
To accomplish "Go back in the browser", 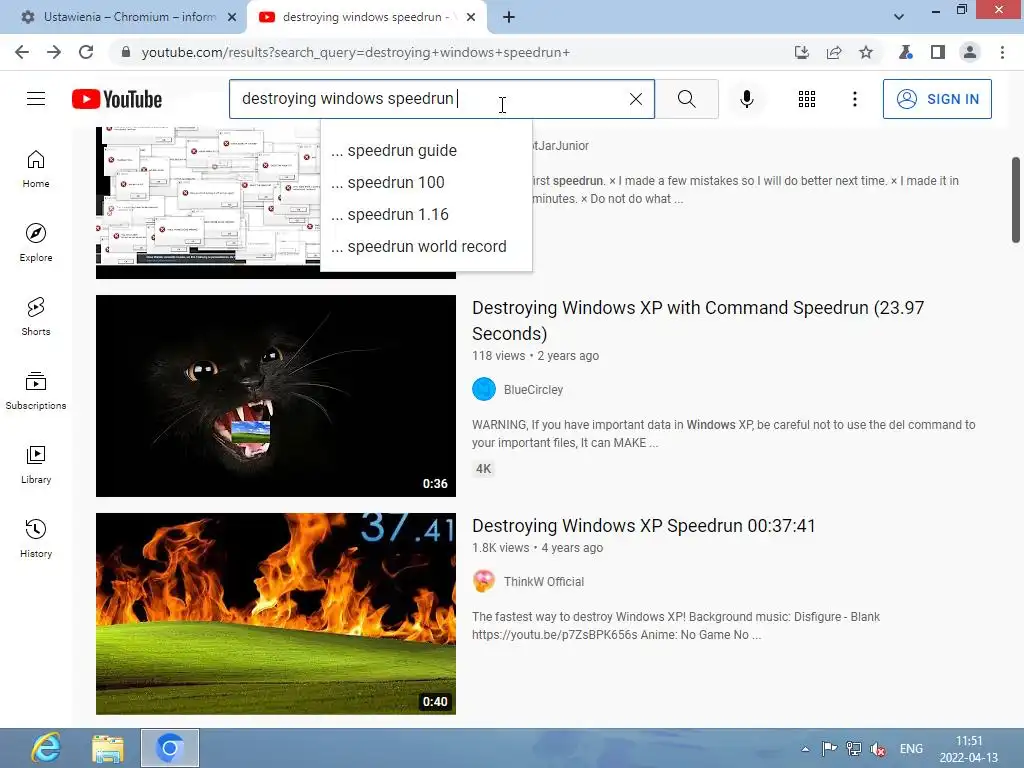I will point(22,52).
